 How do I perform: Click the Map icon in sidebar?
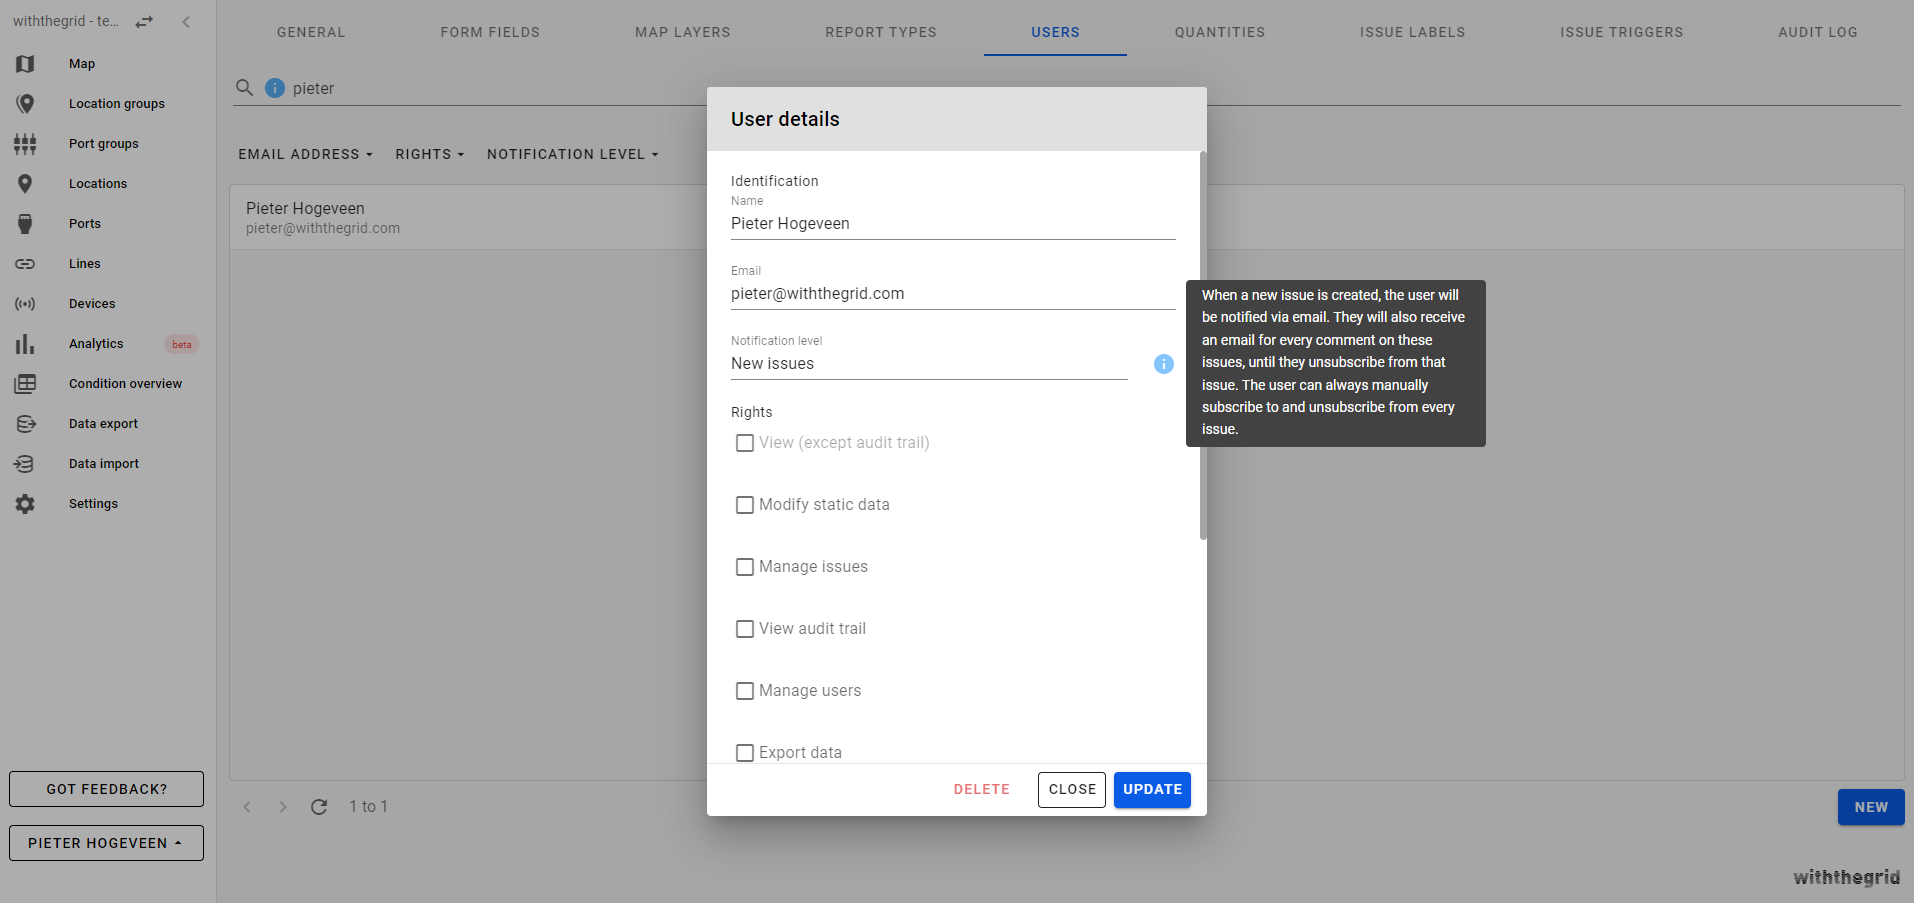25,64
